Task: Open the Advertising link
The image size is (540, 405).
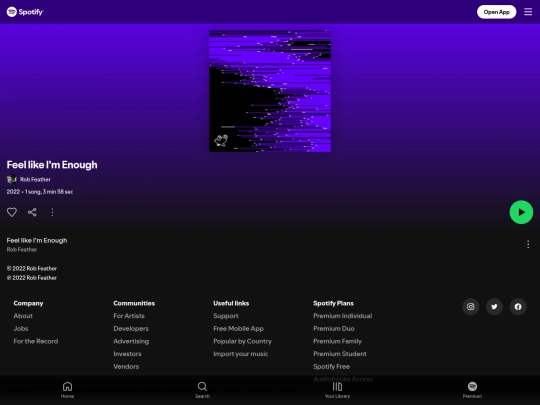Action: pyautogui.click(x=131, y=341)
